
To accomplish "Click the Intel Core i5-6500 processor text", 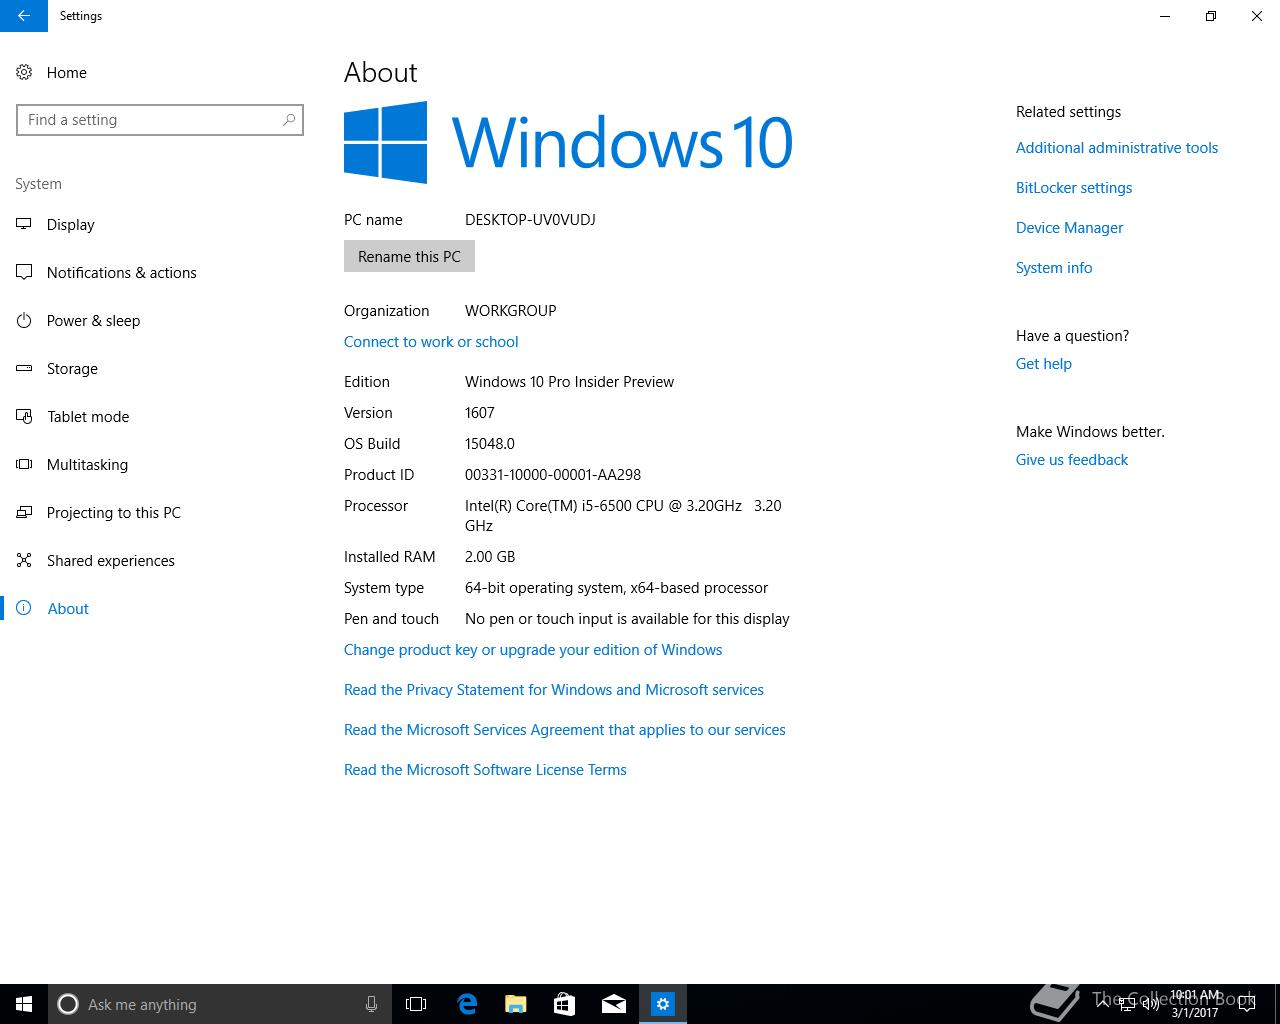I will coord(623,516).
